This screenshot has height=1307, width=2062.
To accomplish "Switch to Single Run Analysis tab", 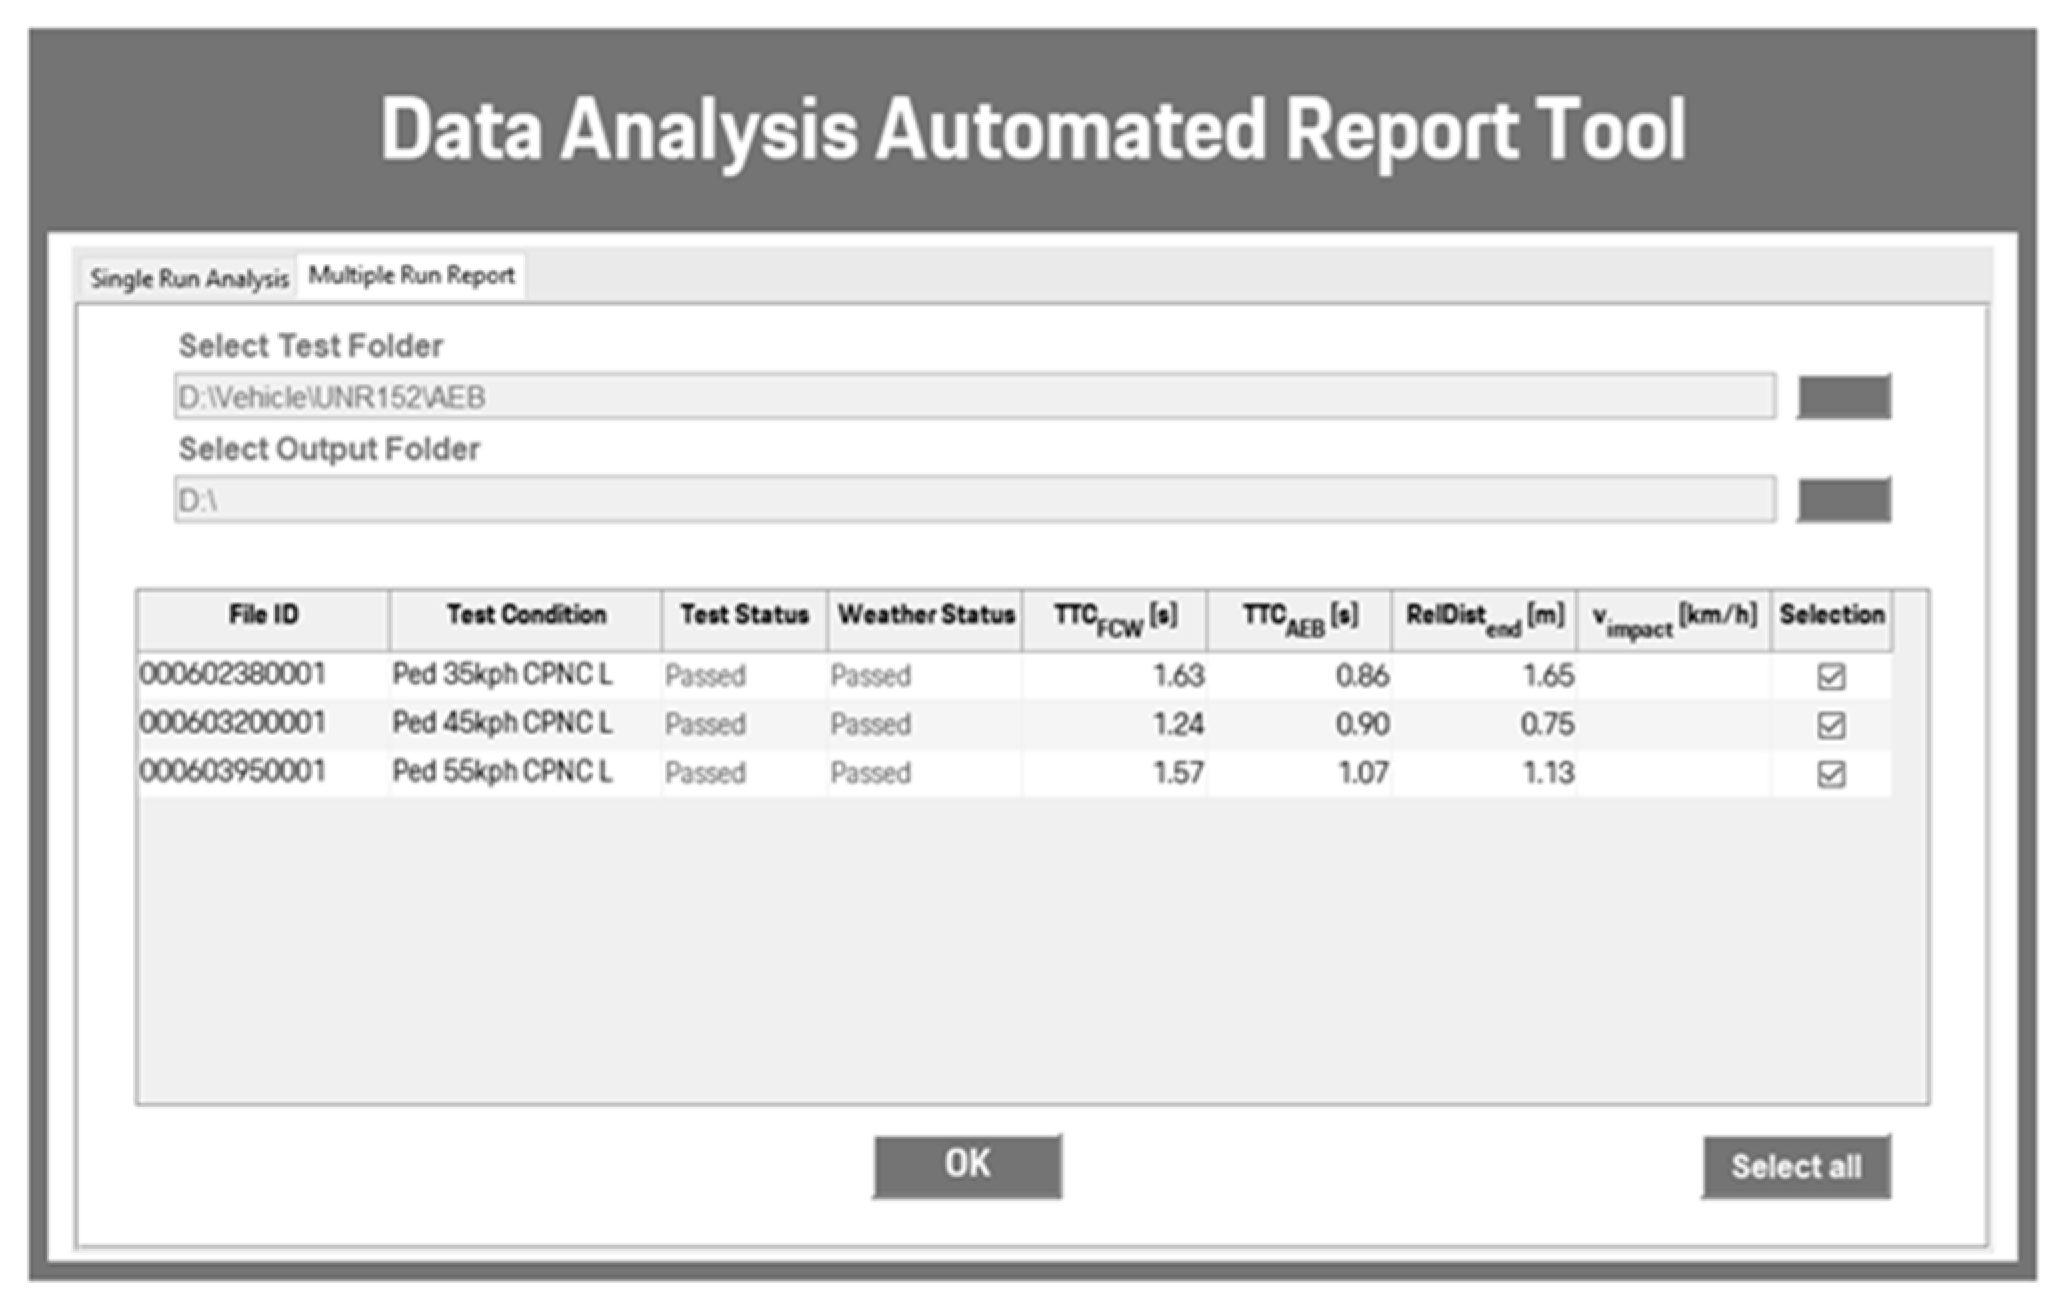I will [188, 278].
